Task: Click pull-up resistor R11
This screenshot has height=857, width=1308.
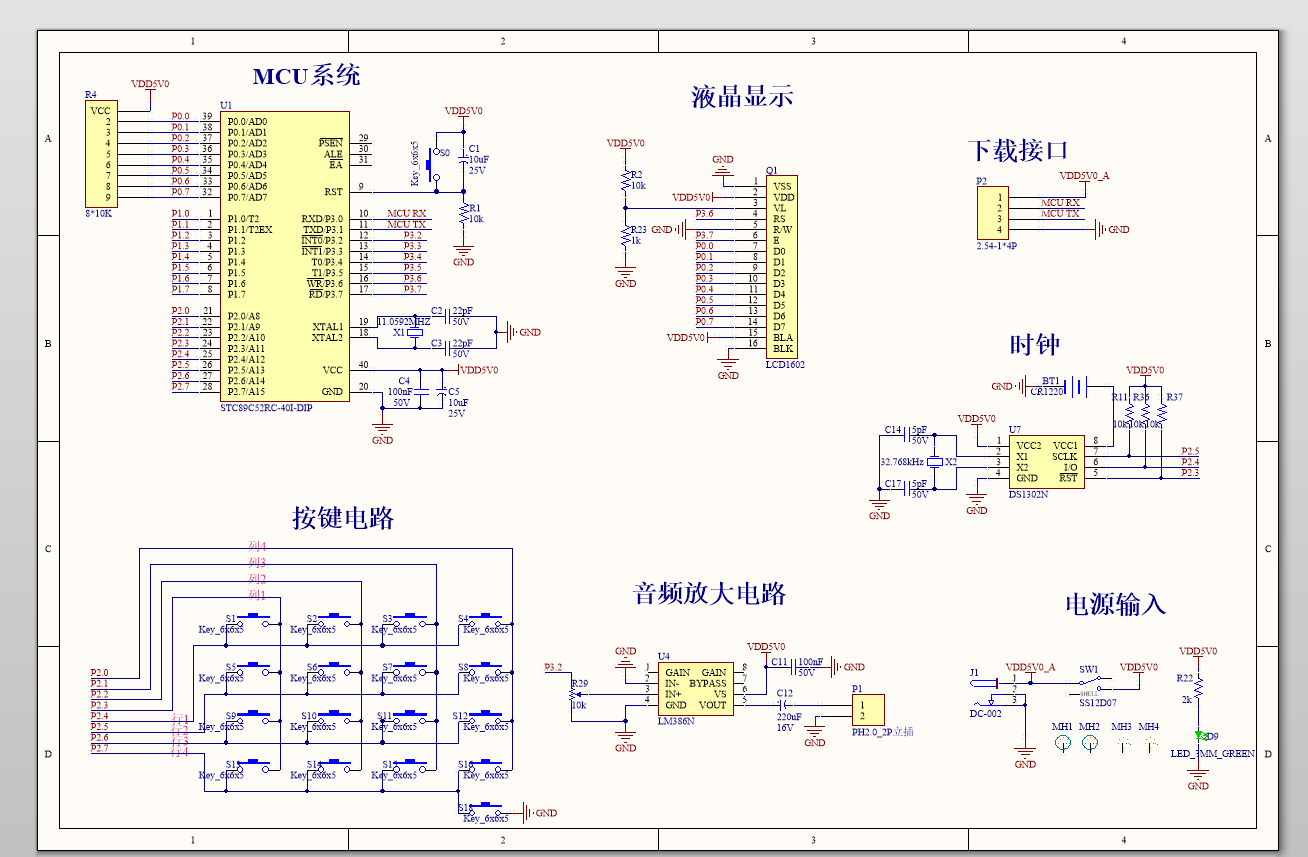Action: 1129,412
